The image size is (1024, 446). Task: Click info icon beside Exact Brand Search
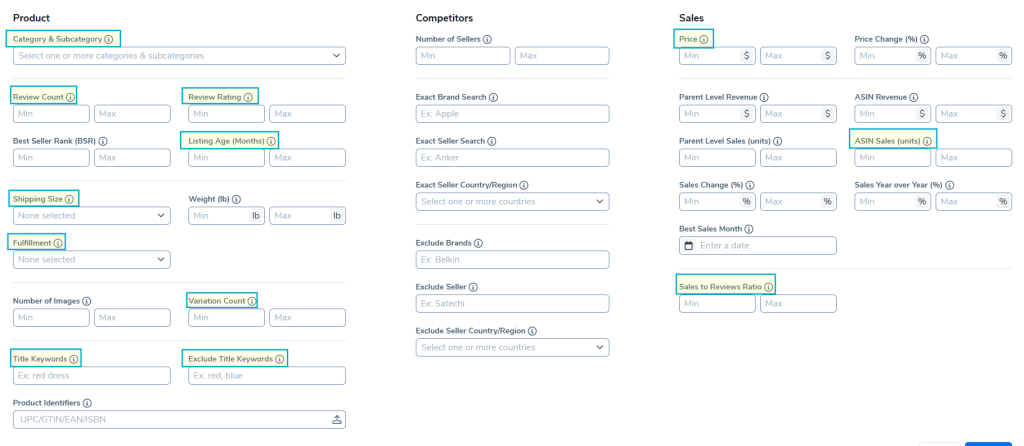point(494,97)
